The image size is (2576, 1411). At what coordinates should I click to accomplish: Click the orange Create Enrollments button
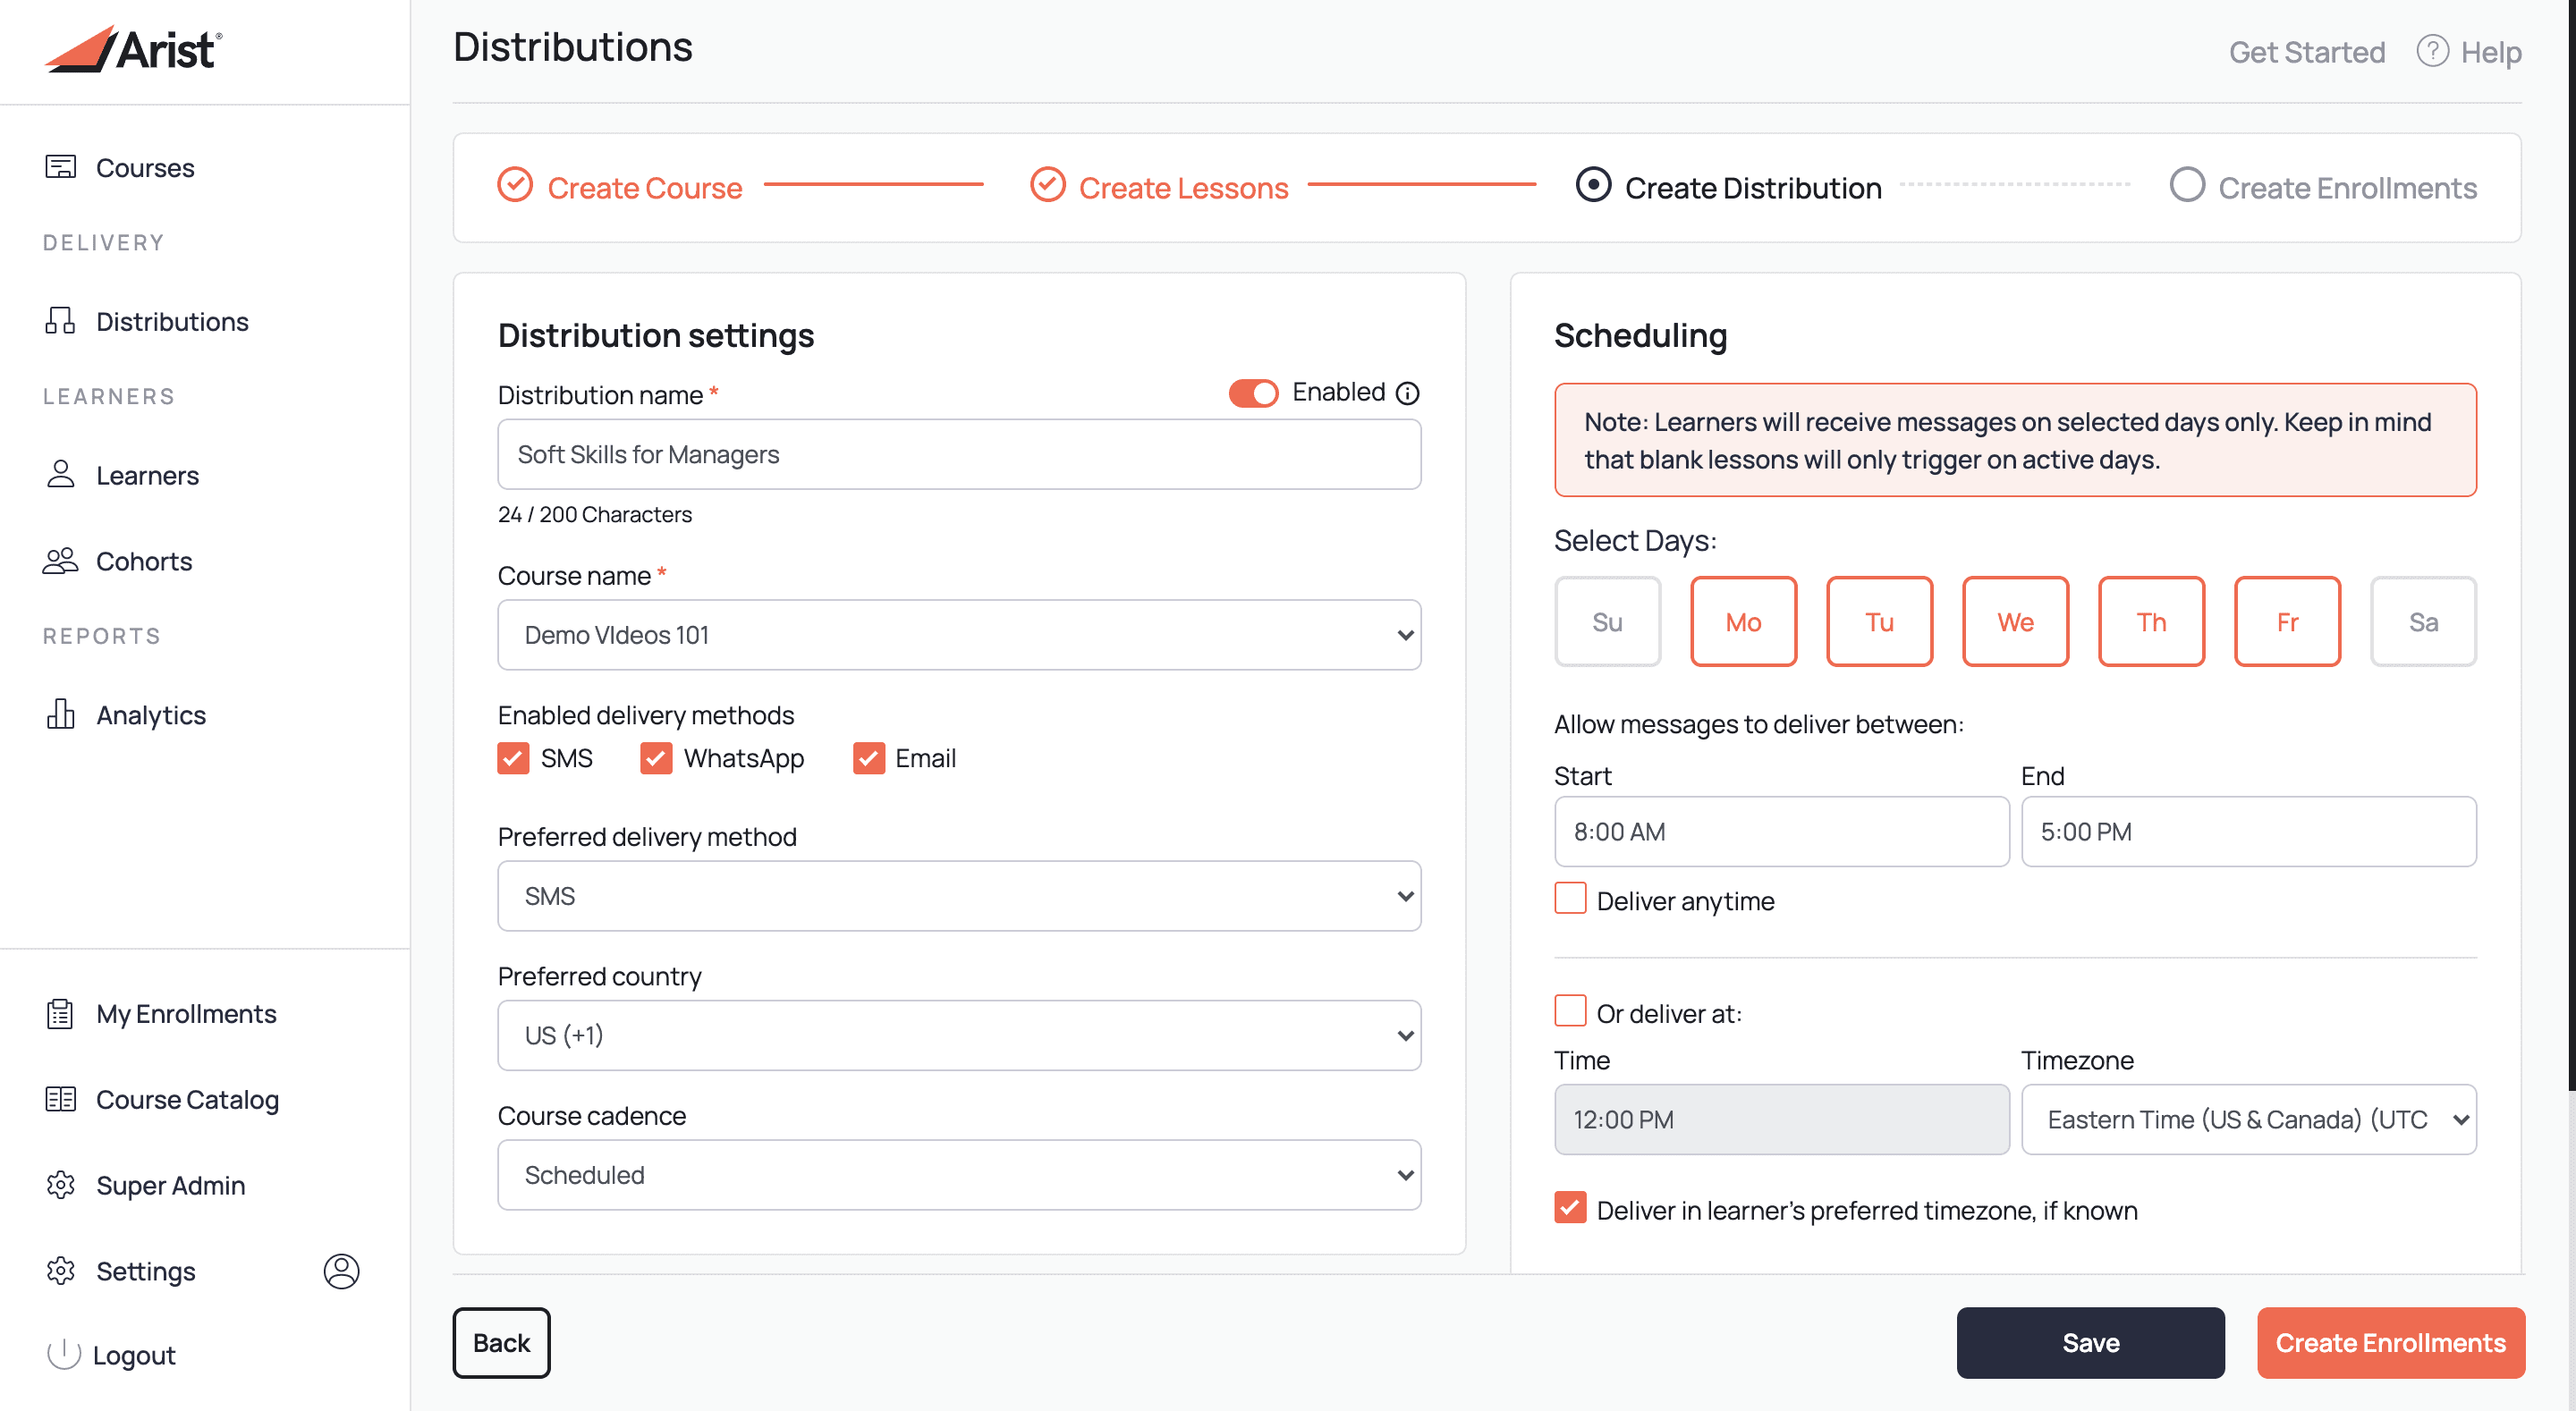click(2390, 1342)
